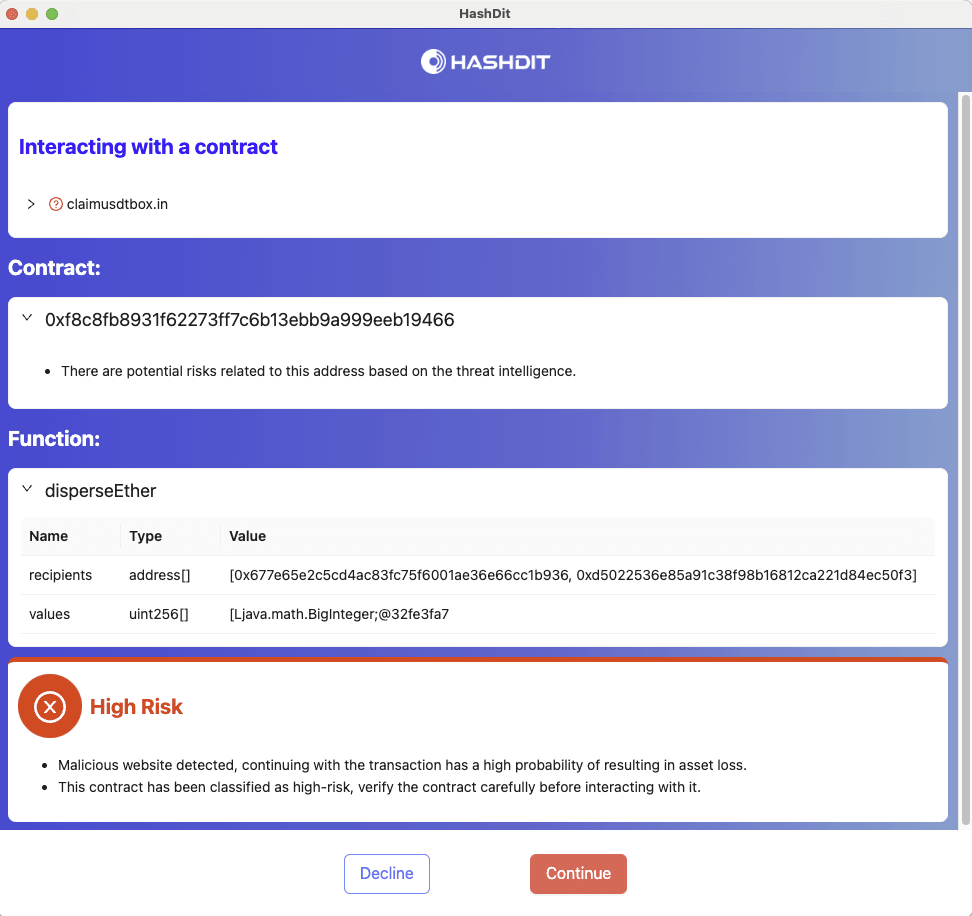Click the recipients address list value
The width and height of the screenshot is (972, 916).
tap(573, 575)
